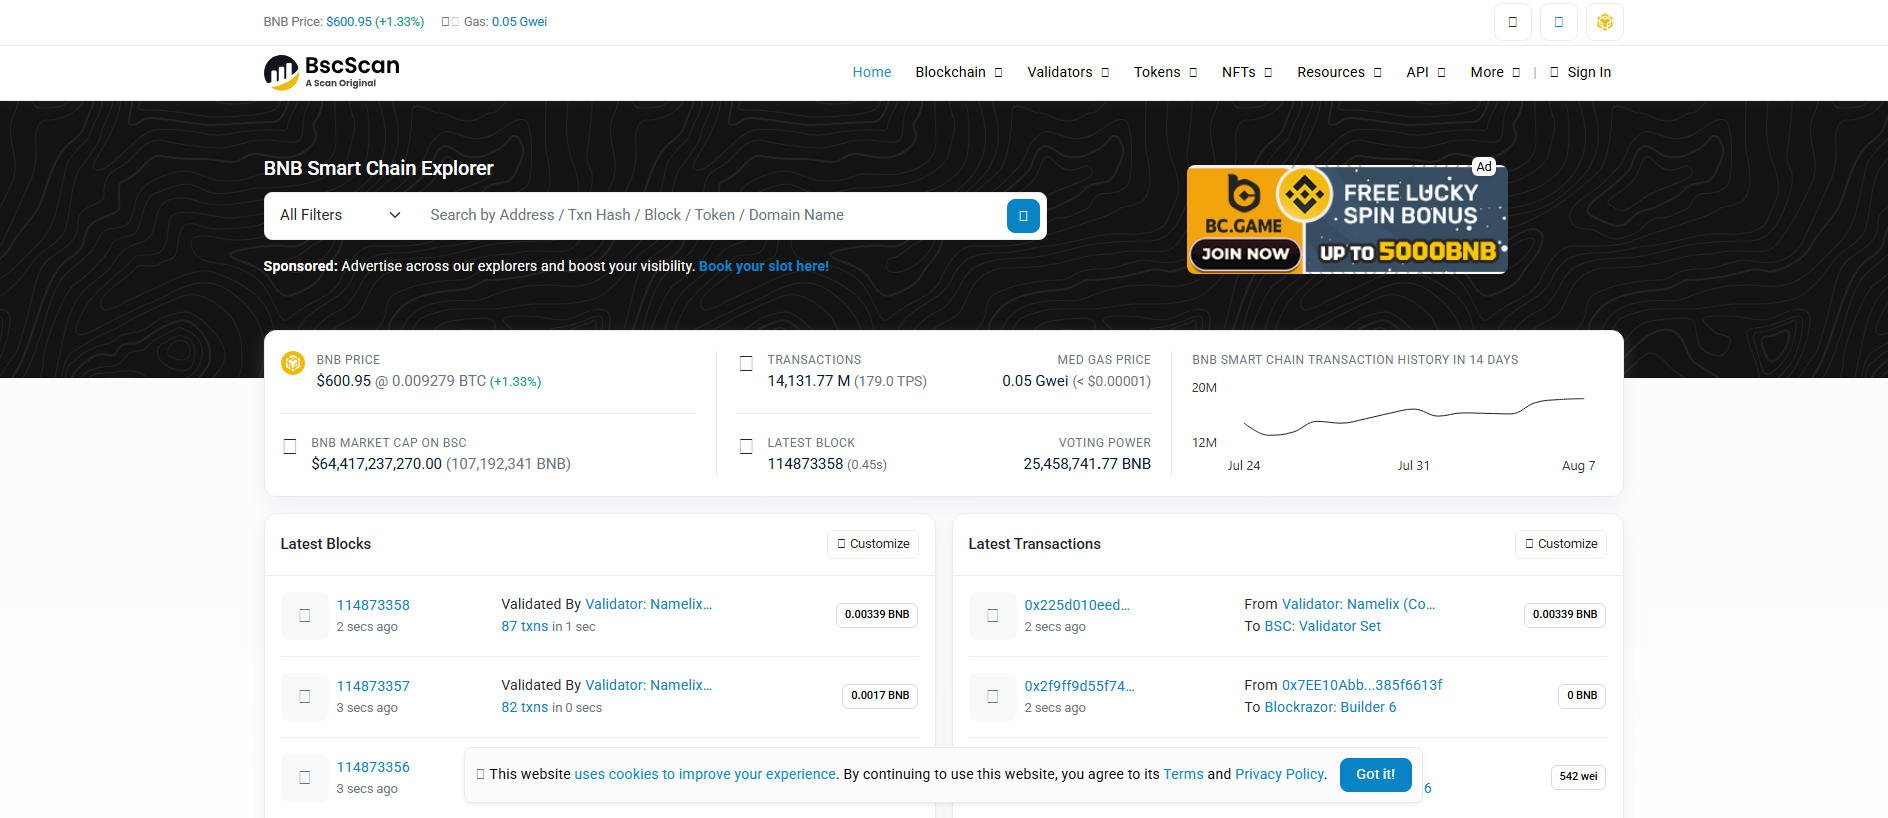
Task: Open the Privacy Policy link
Action: click(x=1280, y=774)
